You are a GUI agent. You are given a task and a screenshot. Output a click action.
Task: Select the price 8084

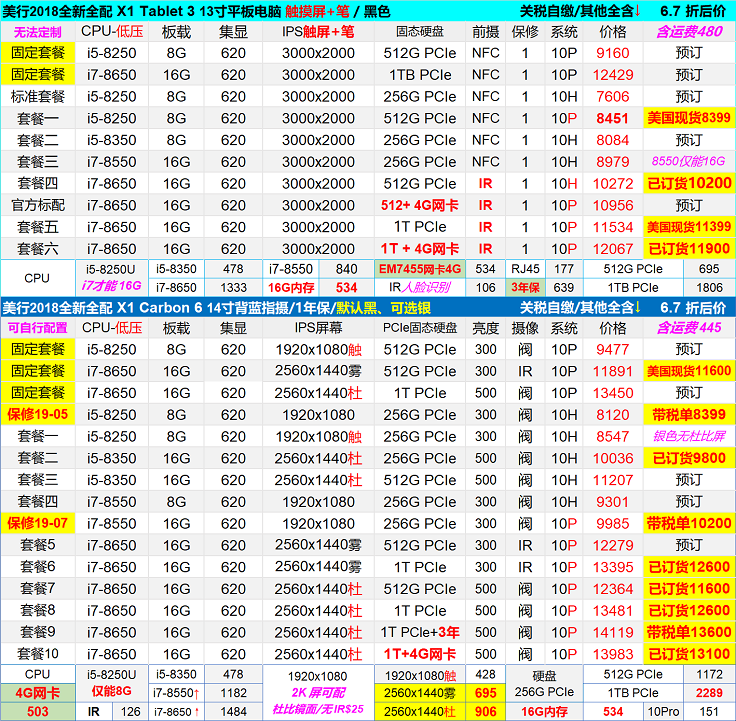pos(613,140)
